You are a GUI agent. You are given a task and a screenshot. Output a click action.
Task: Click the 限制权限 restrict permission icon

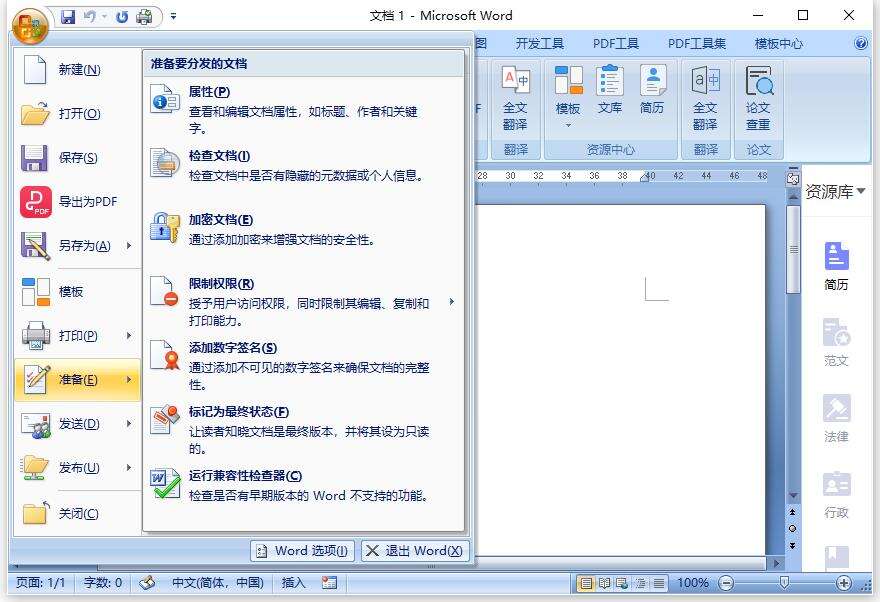pos(164,292)
